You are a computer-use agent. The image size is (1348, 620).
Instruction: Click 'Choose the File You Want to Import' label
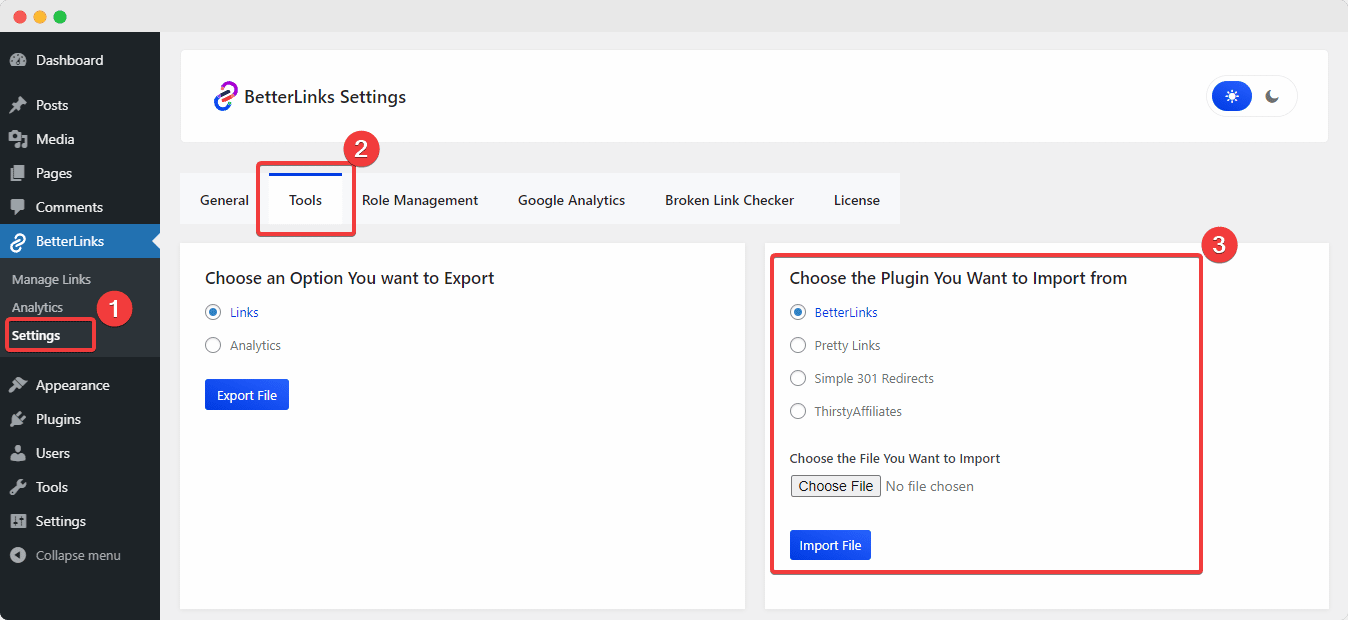click(895, 458)
